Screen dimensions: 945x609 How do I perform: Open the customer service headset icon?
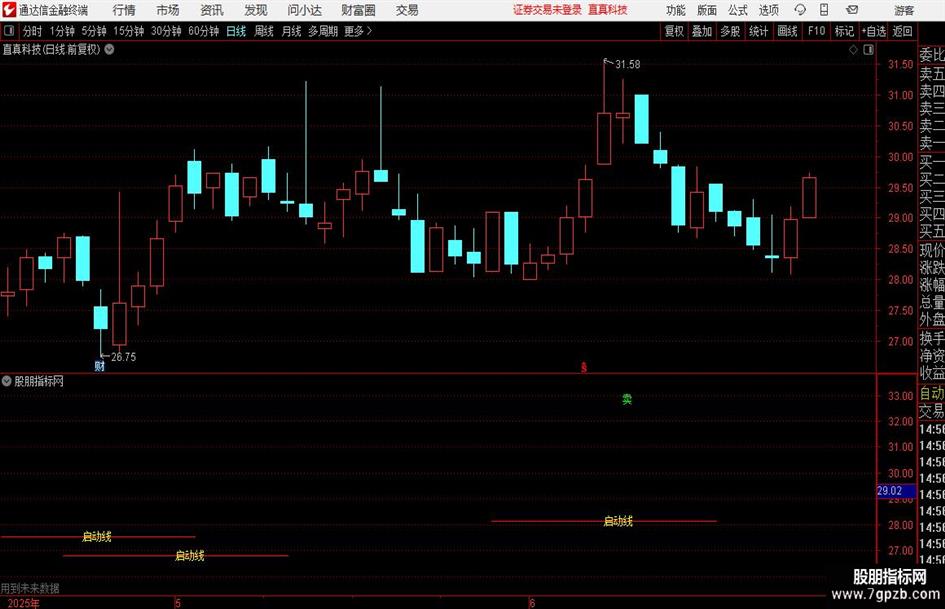[x=800, y=10]
